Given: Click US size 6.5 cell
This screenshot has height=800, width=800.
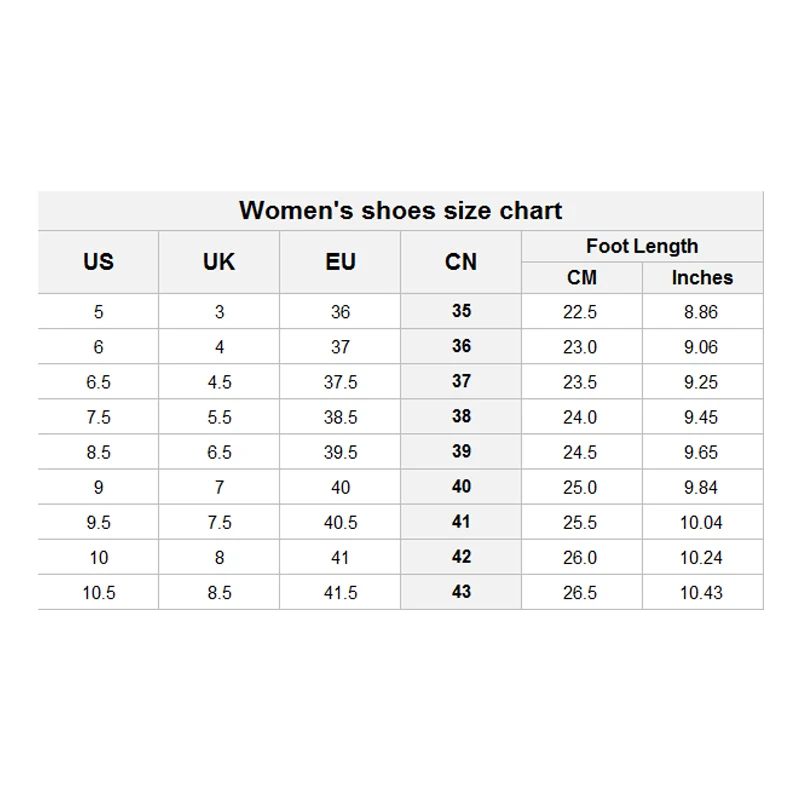Looking at the screenshot, I should coord(98,382).
